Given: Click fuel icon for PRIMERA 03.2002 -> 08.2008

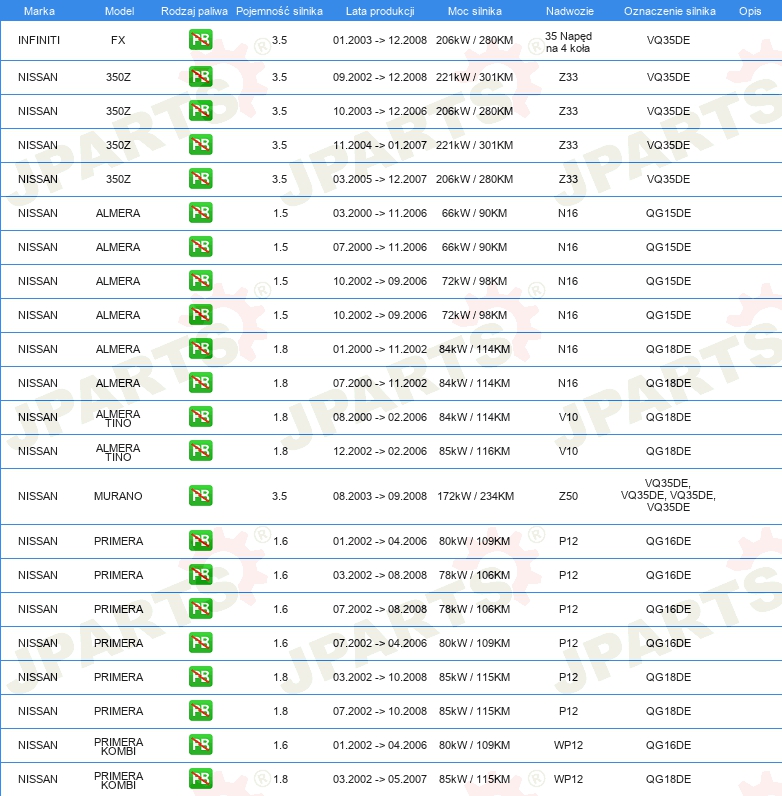Looking at the screenshot, I should coord(201,575).
